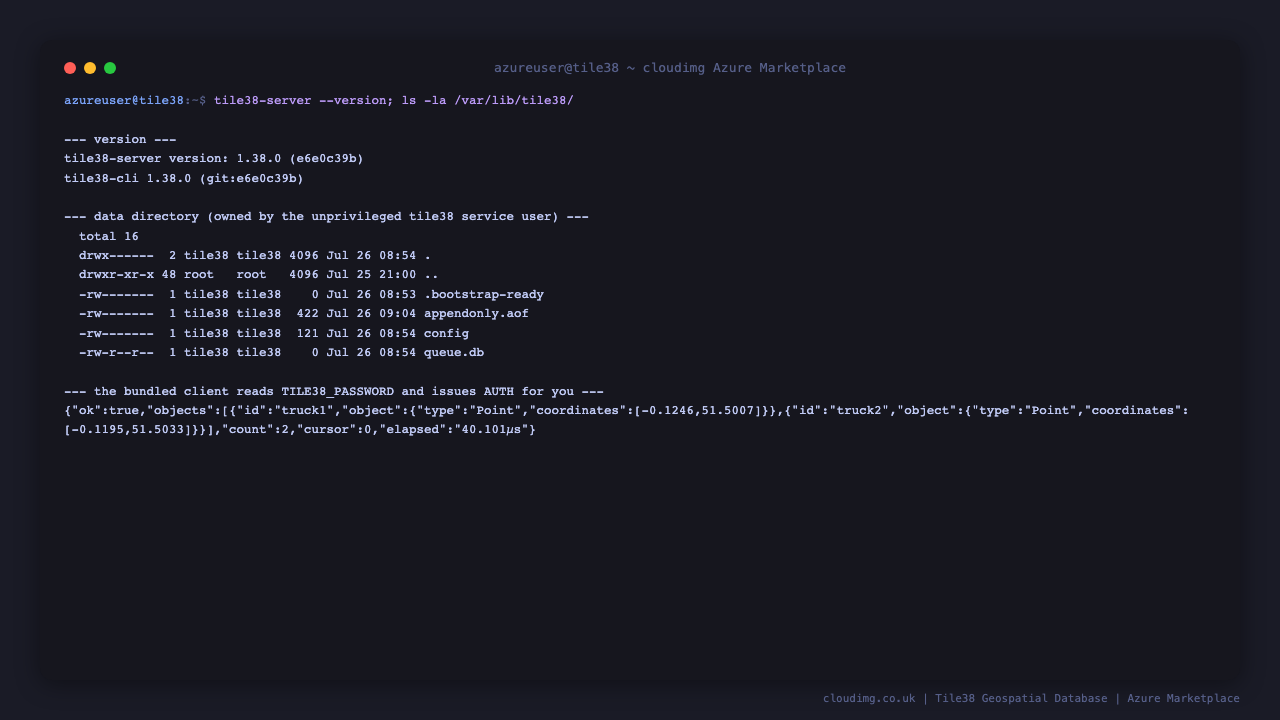Click the drwxr-xr-x root parent directory row
This screenshot has height=720, width=1280.
point(259,275)
